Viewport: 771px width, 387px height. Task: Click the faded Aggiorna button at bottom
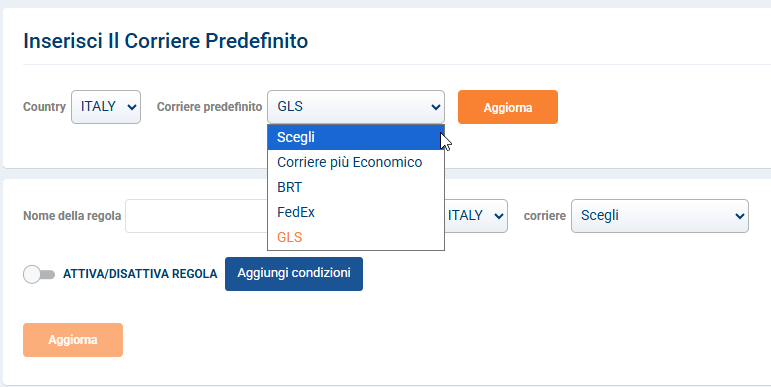[x=73, y=340]
